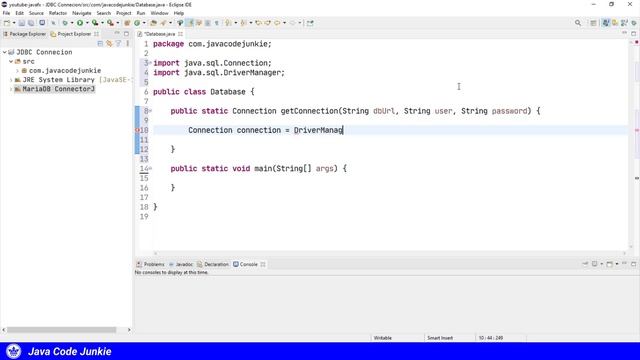Maximize the editor area
Image resolution: width=640 pixels, height=360 pixels.
(x=633, y=34)
